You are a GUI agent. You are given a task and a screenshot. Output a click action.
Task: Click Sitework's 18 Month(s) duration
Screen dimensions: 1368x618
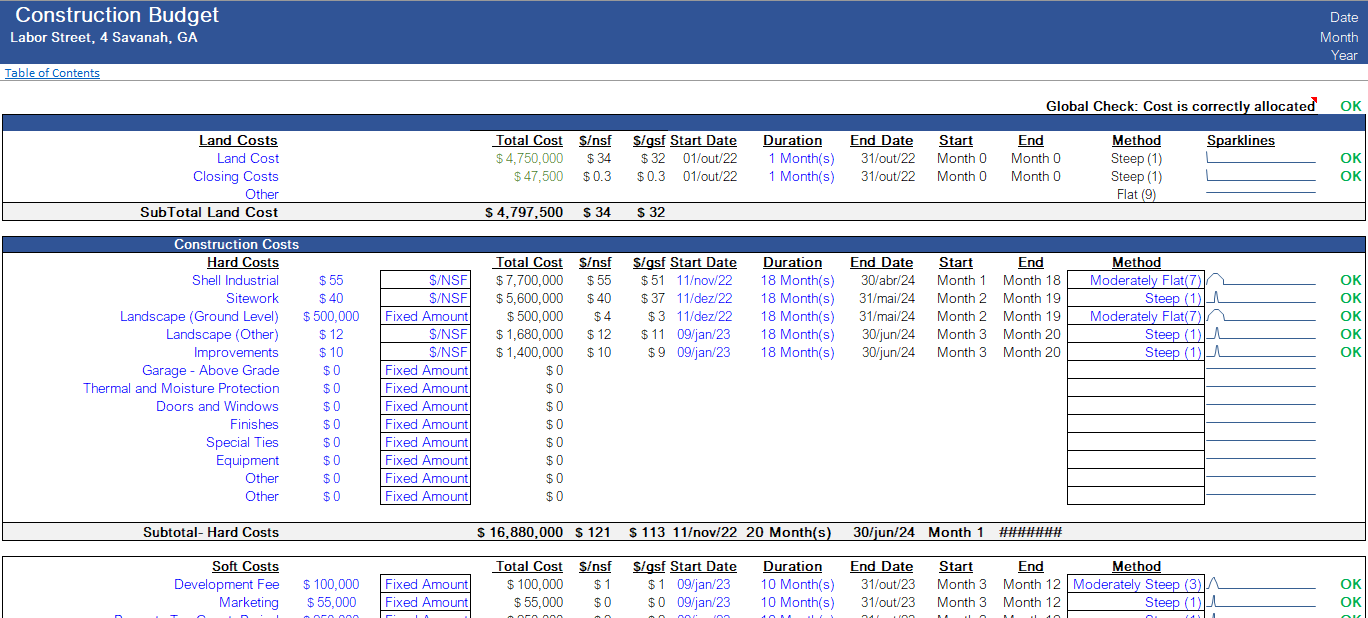point(797,299)
